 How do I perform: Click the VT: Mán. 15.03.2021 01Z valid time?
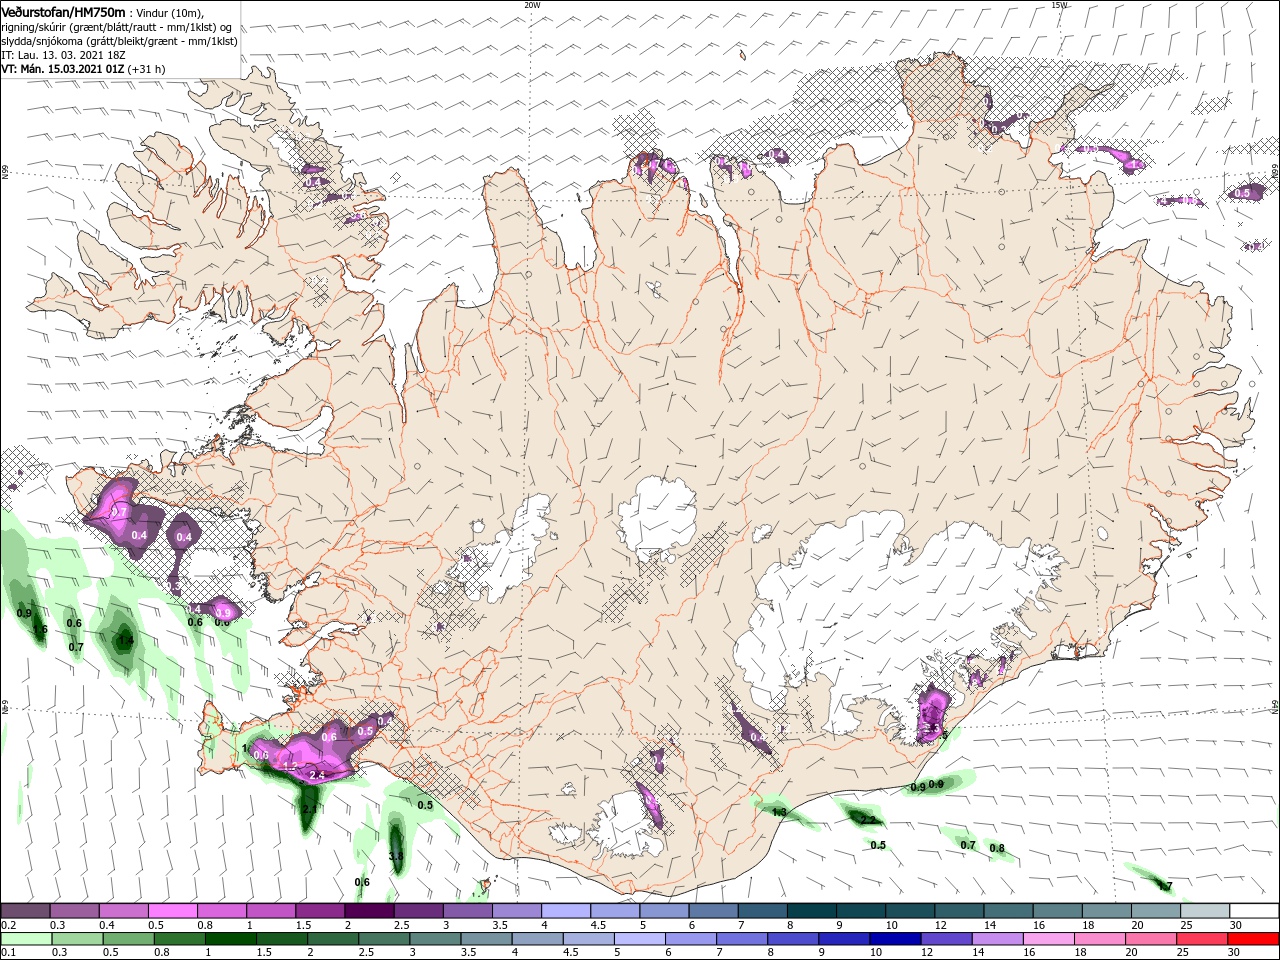[63, 69]
